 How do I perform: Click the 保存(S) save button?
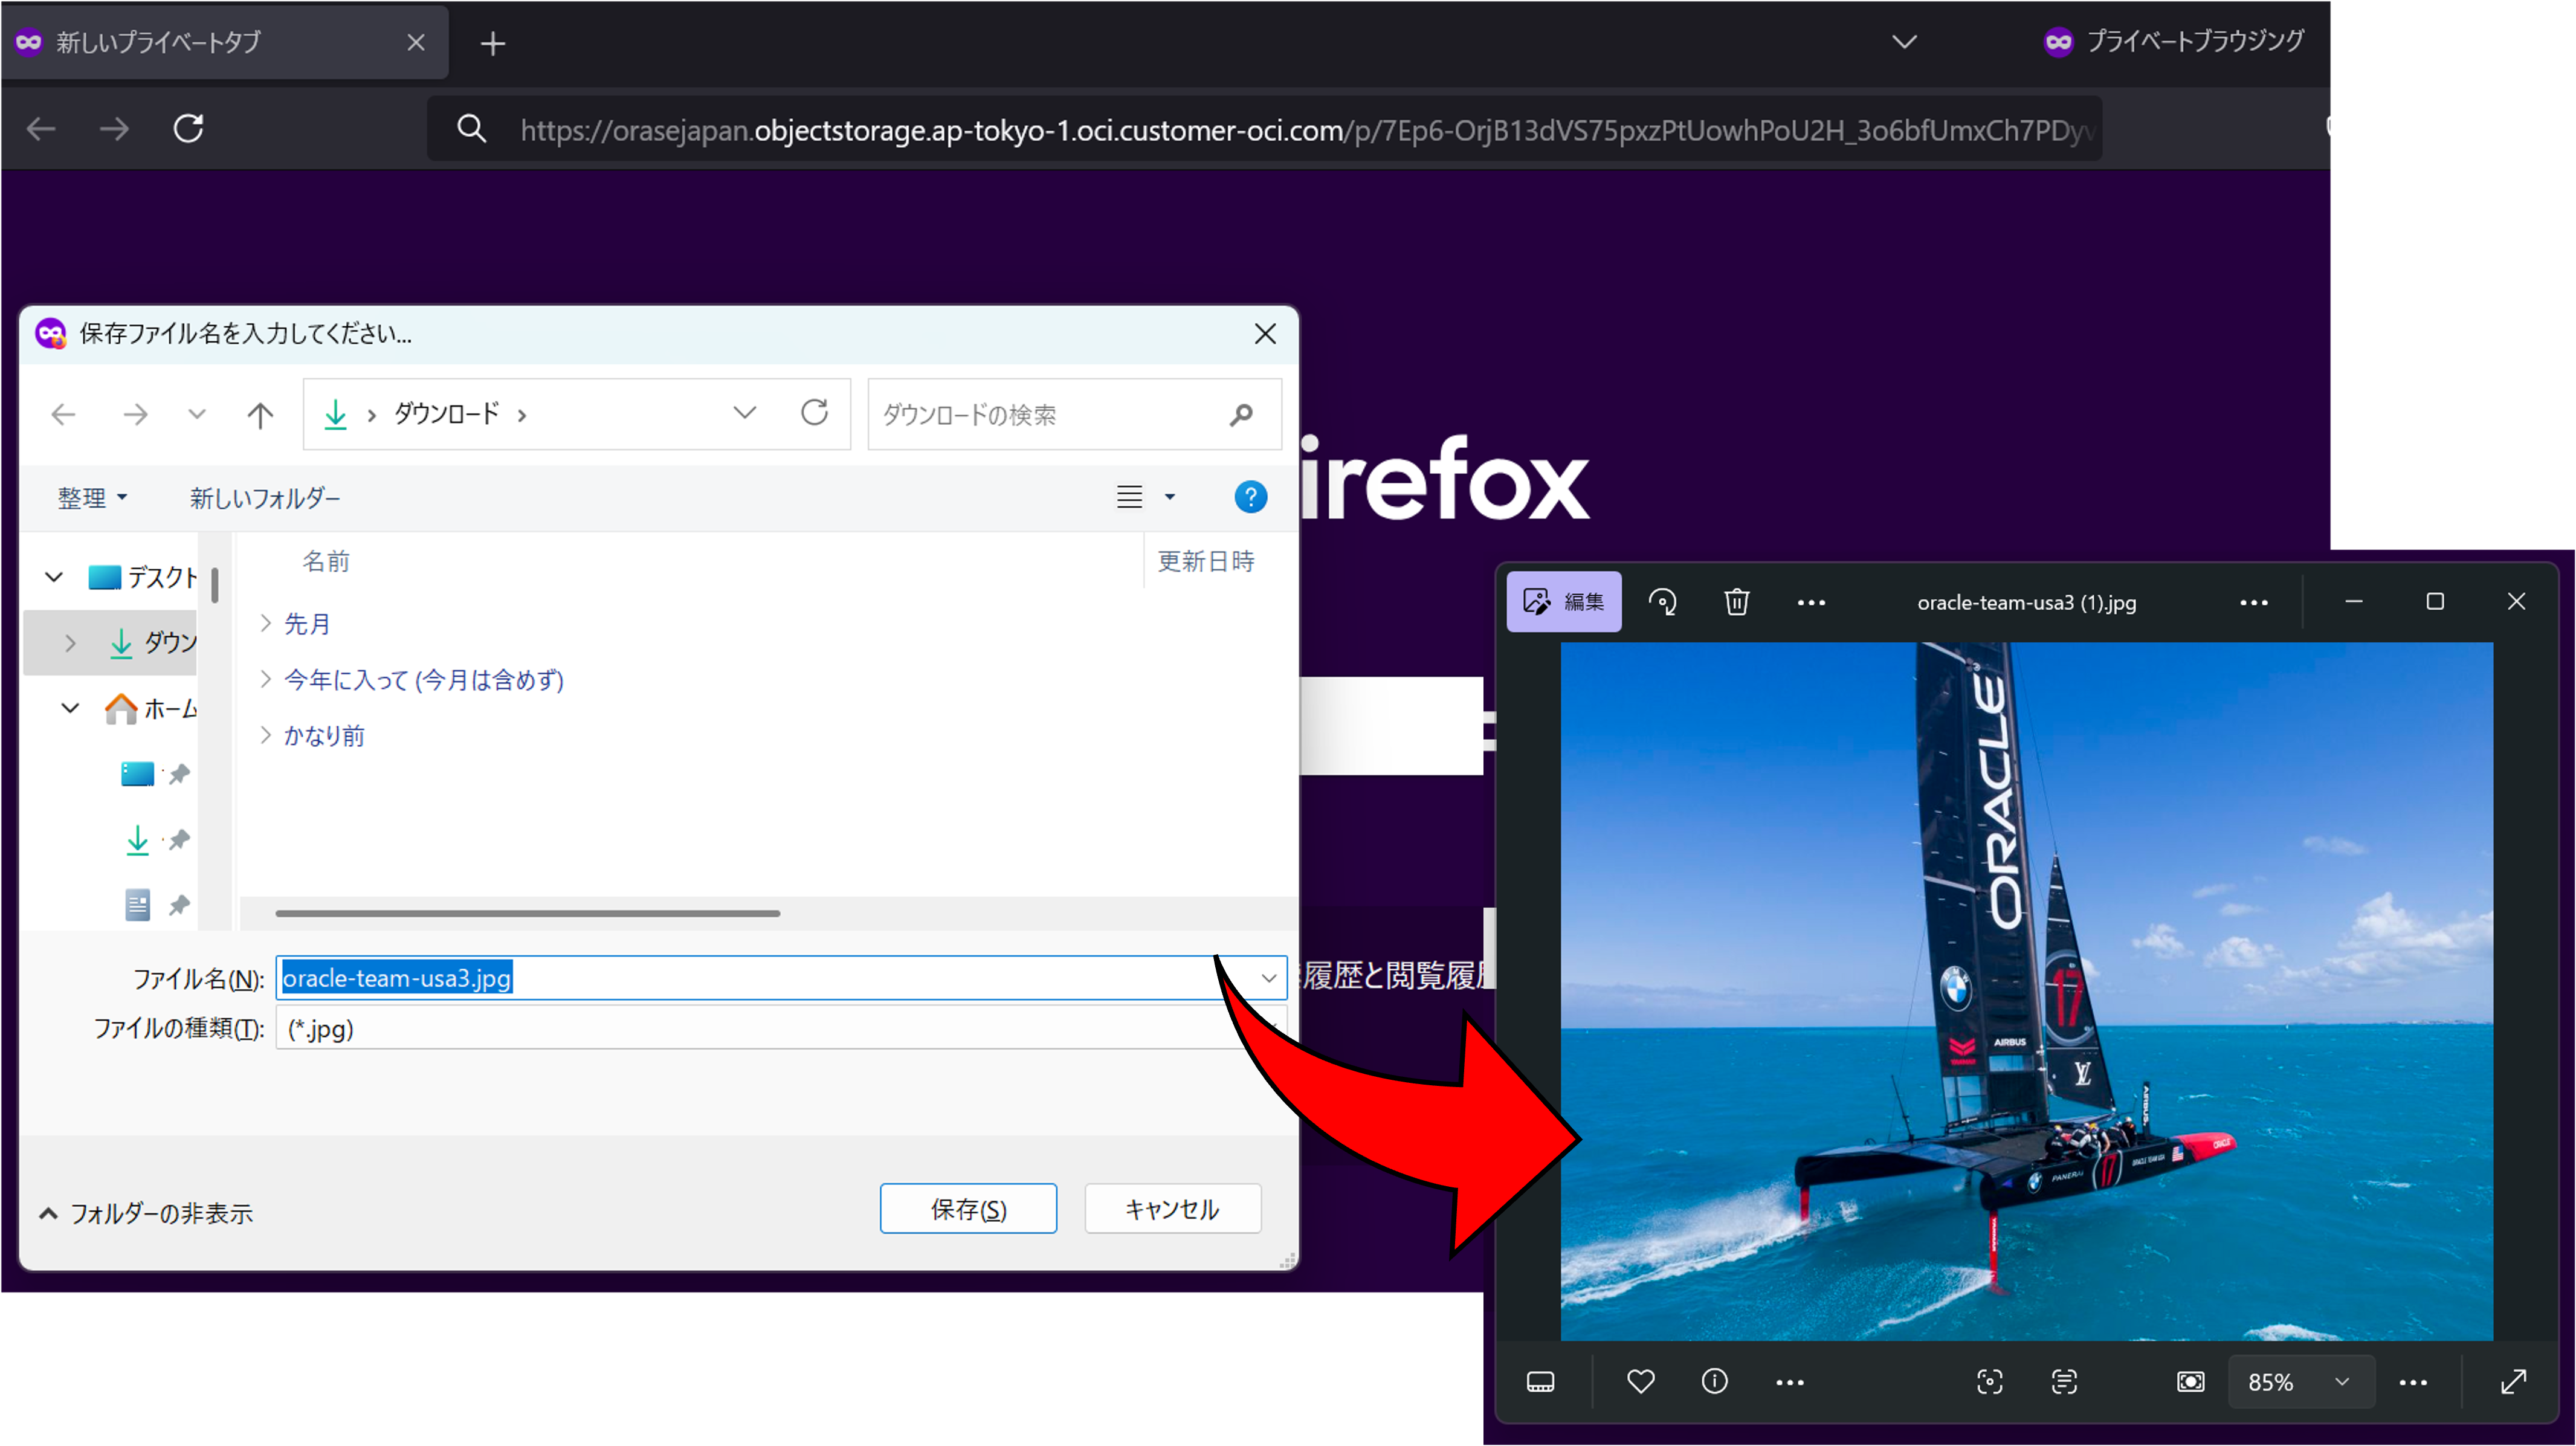click(968, 1209)
